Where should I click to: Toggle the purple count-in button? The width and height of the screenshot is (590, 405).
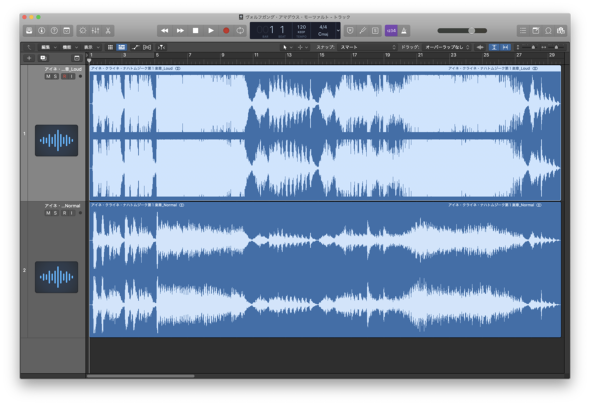point(391,30)
